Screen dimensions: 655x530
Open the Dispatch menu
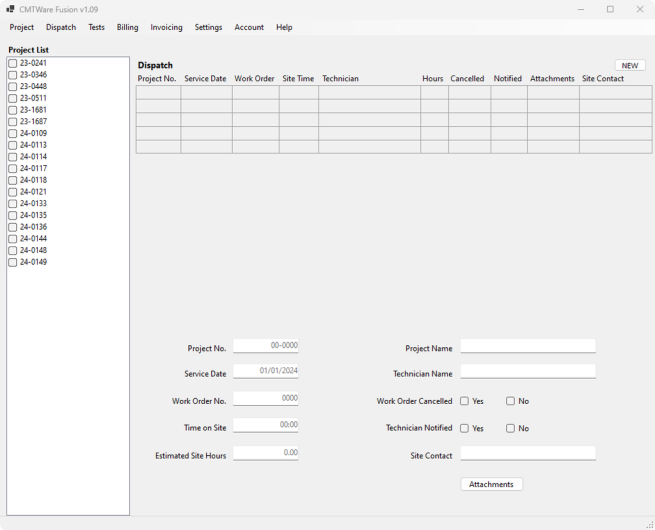(x=61, y=27)
